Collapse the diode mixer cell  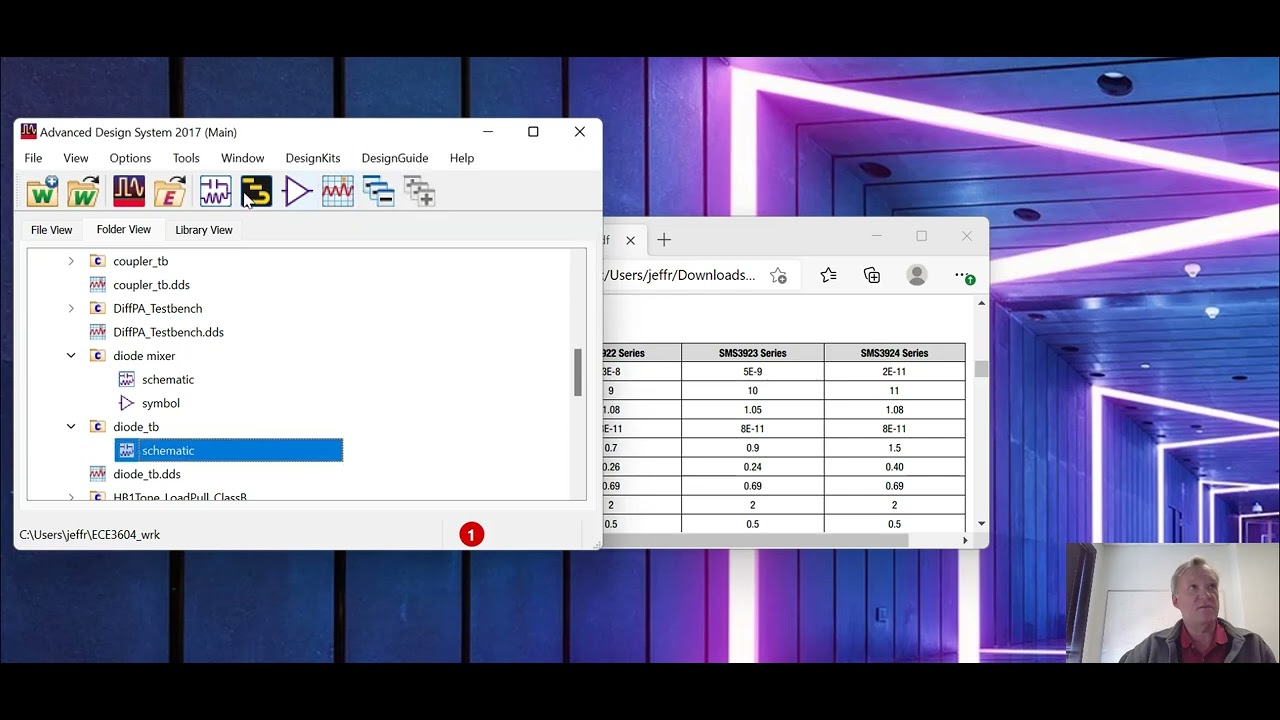point(71,356)
